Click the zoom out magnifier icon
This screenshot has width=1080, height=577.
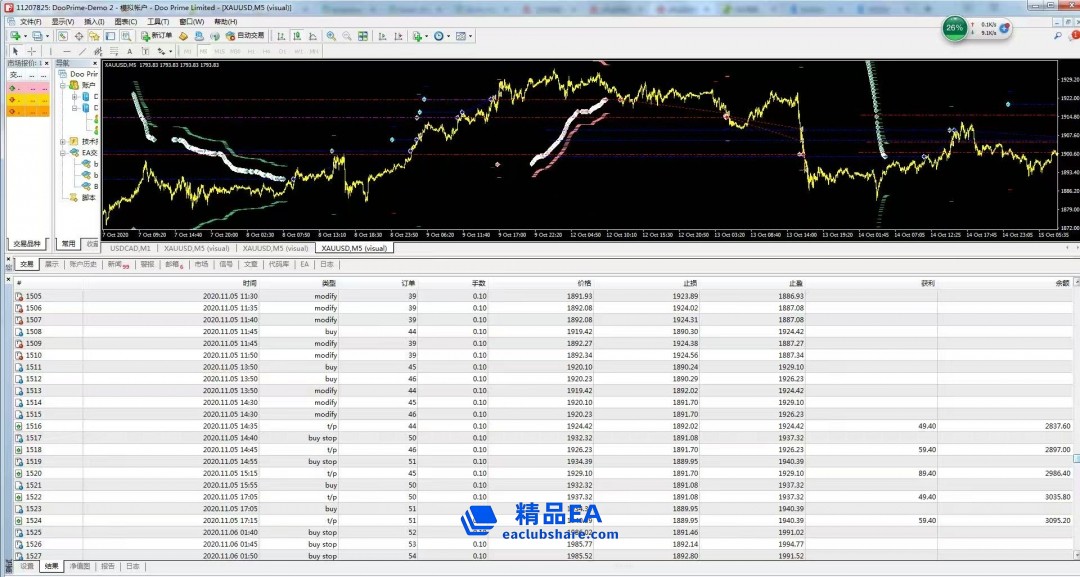(347, 36)
